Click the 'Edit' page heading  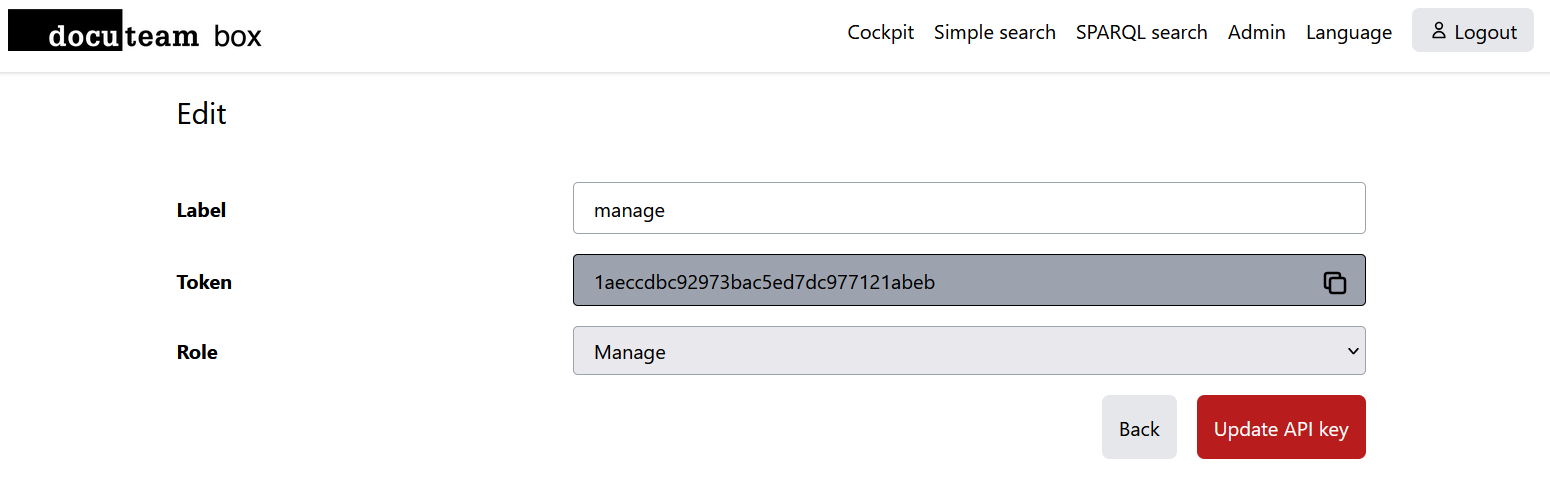(x=201, y=113)
